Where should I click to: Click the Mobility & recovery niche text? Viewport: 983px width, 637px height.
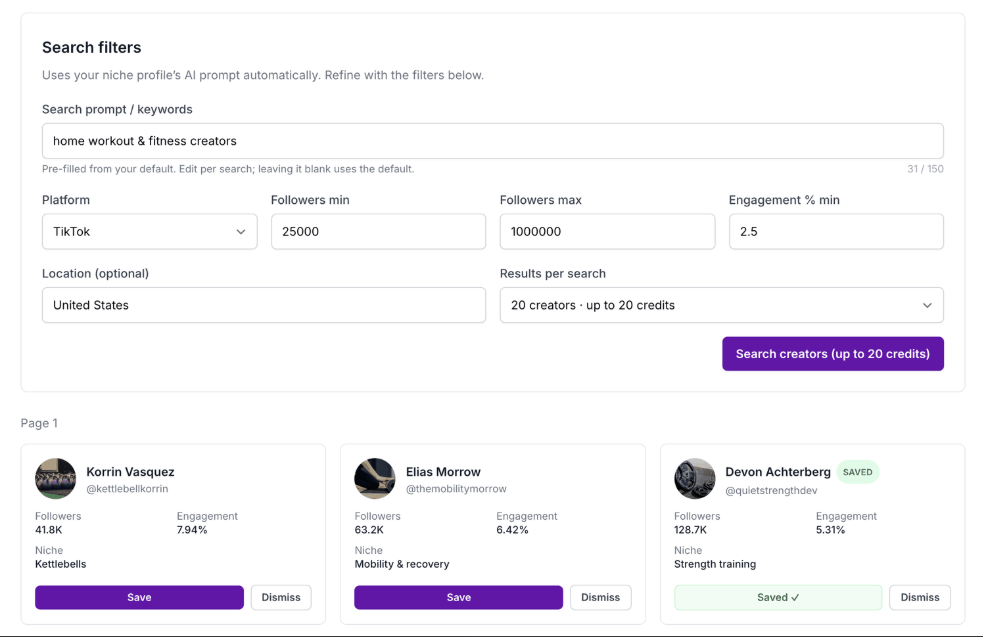402,564
